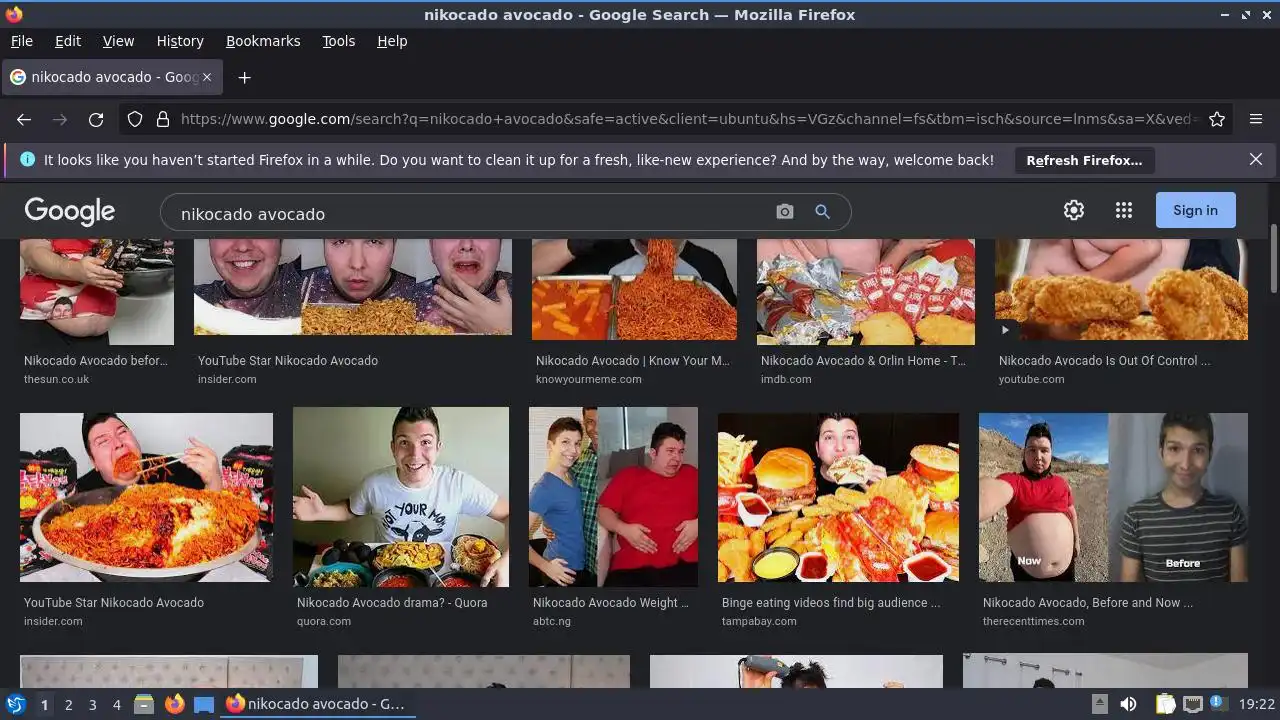This screenshot has width=1280, height=720.
Task: Click the quora.com source text
Action: 324,621
